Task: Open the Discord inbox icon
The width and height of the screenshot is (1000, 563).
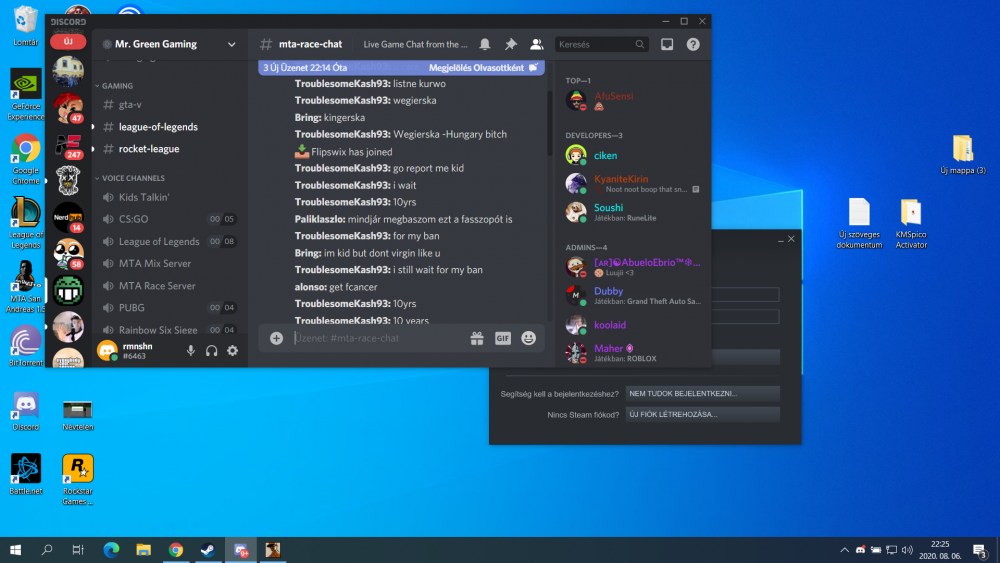Action: pos(667,44)
